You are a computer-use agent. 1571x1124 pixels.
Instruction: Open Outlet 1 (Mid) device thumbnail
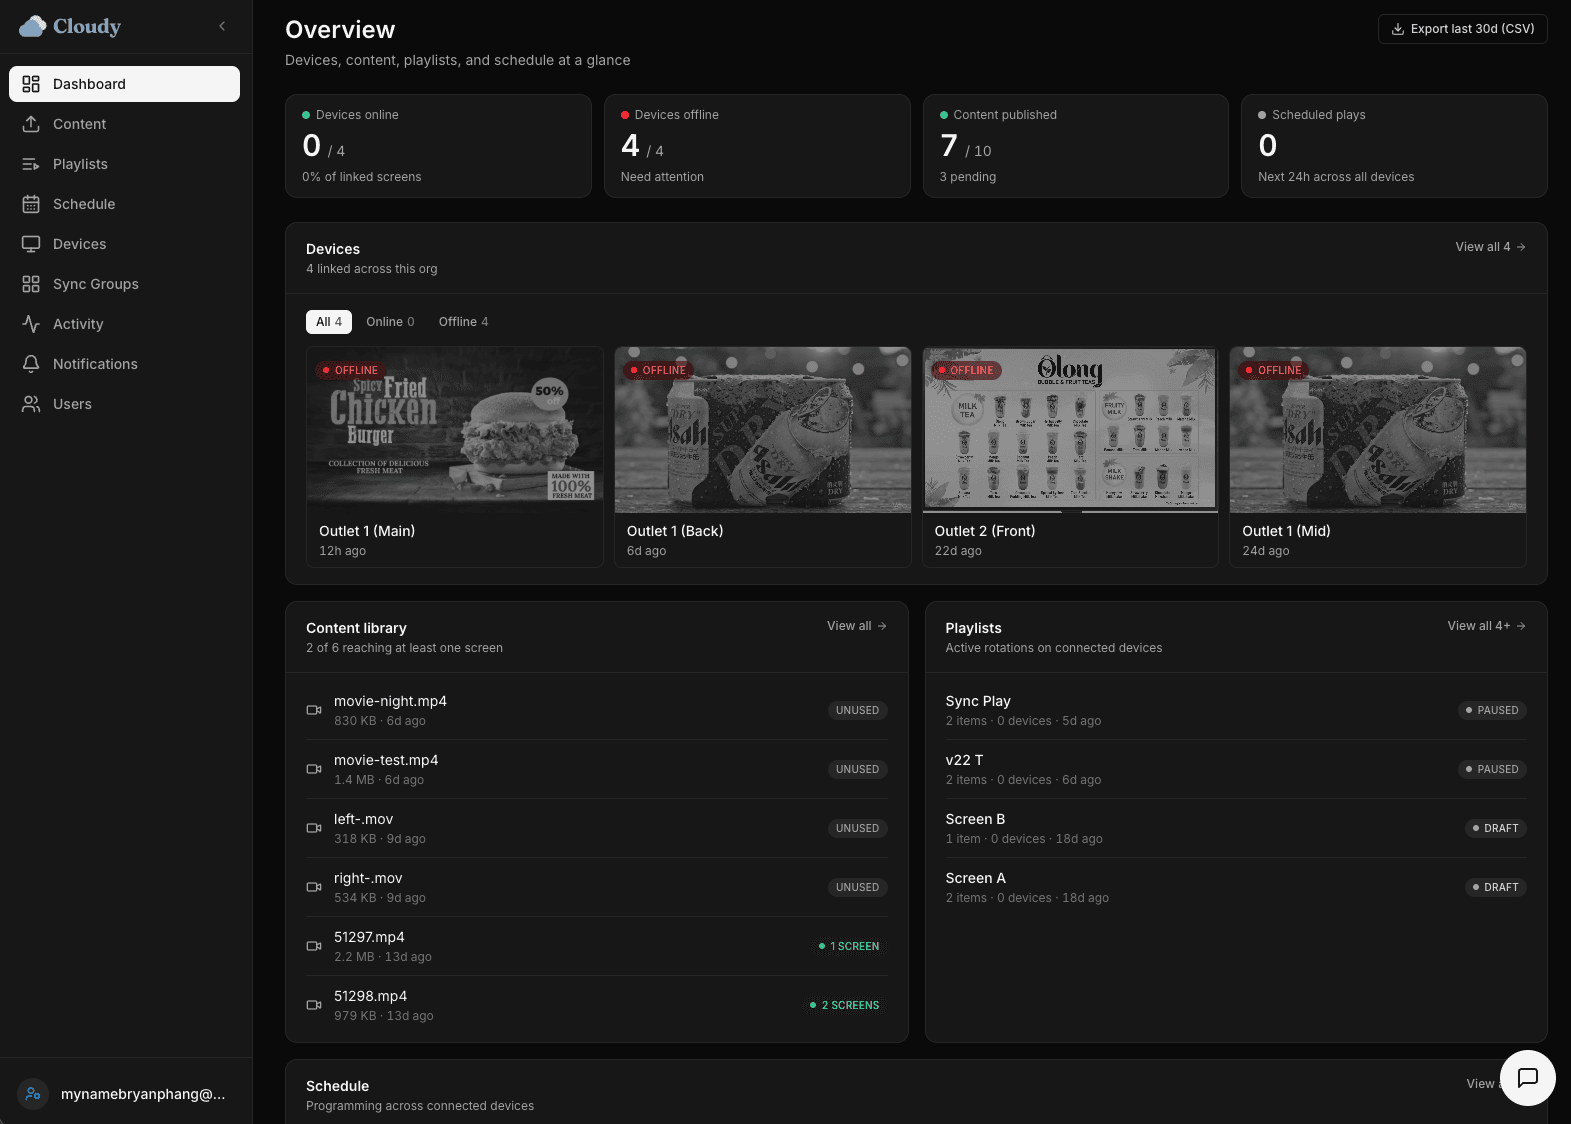(x=1378, y=430)
